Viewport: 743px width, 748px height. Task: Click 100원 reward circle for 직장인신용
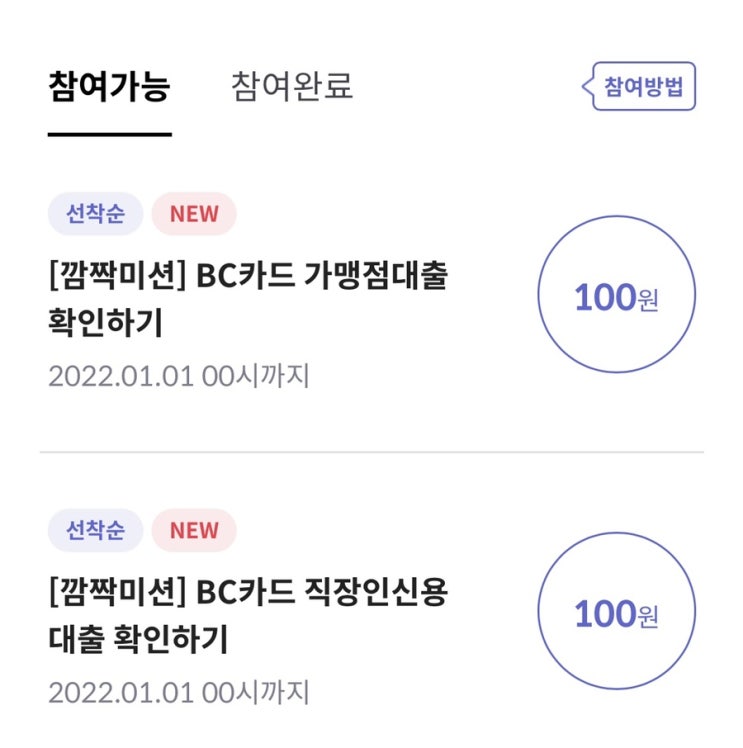[616, 612]
